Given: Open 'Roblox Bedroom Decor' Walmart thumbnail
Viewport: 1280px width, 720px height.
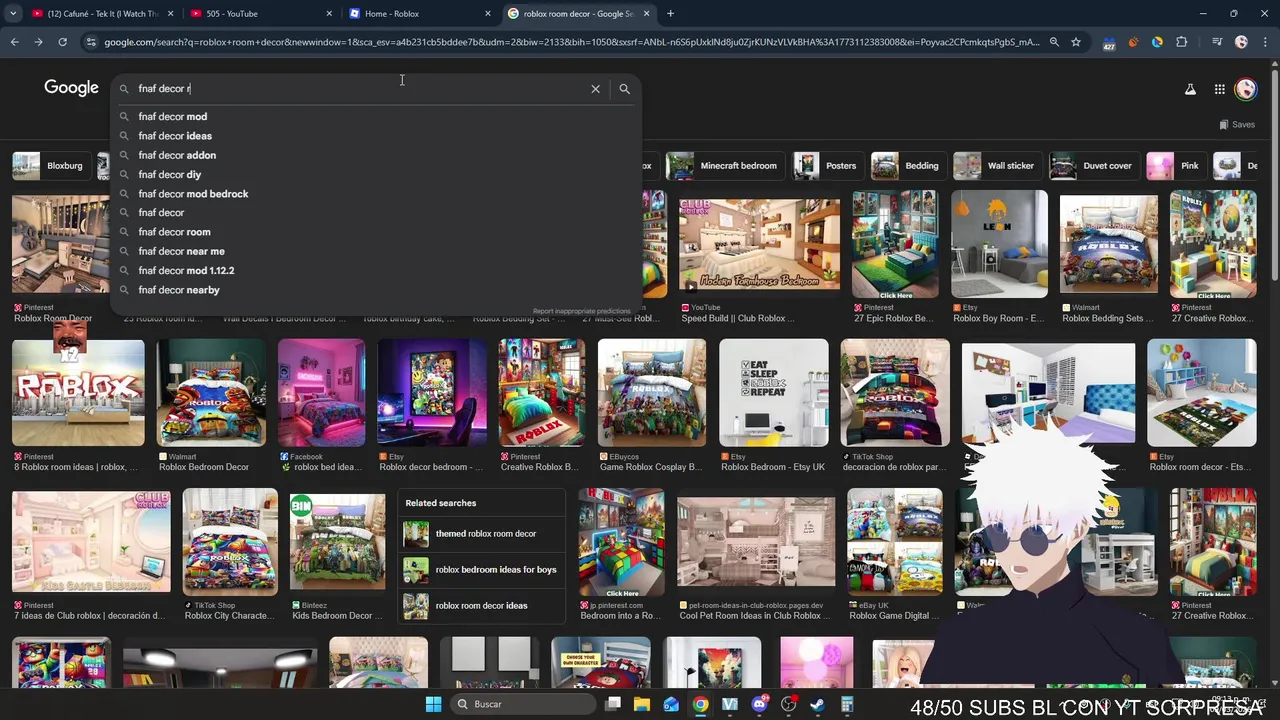Looking at the screenshot, I should pos(211,392).
